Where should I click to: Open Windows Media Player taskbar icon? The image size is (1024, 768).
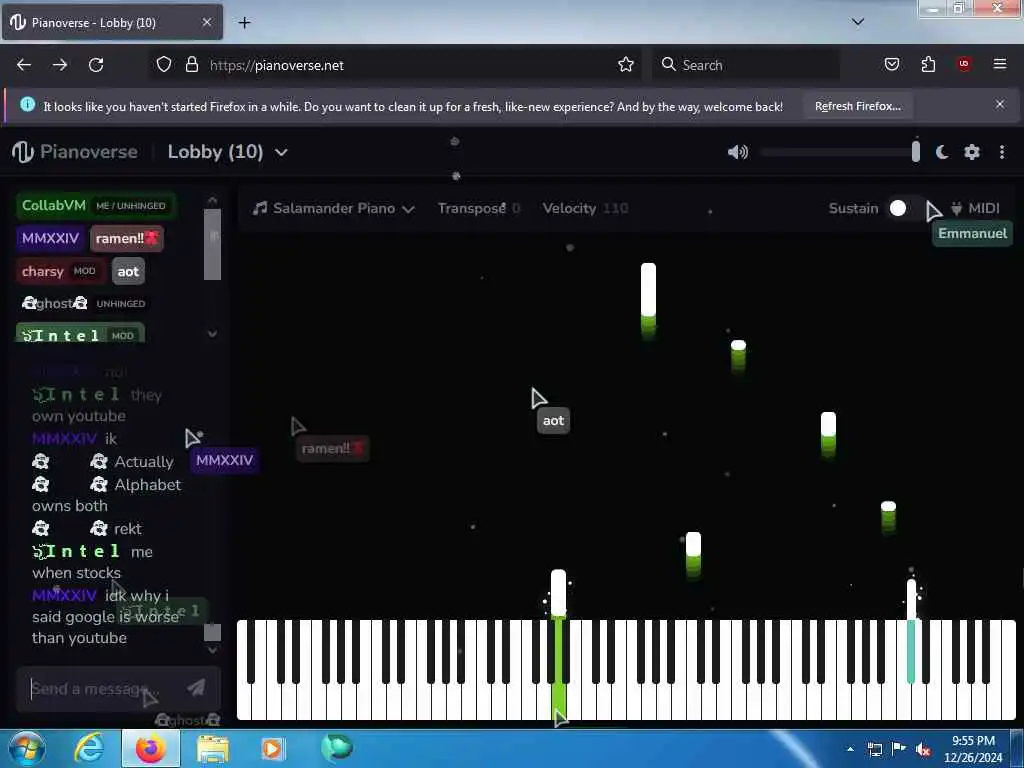point(272,749)
